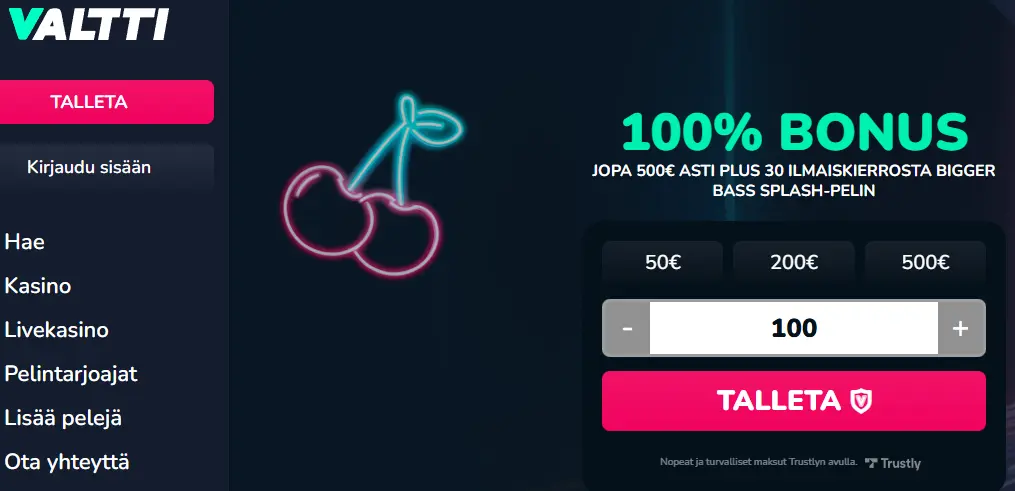Viewport: 1015px width, 491px height.
Task: Increase deposit amount with plus button
Action: pos(961,328)
